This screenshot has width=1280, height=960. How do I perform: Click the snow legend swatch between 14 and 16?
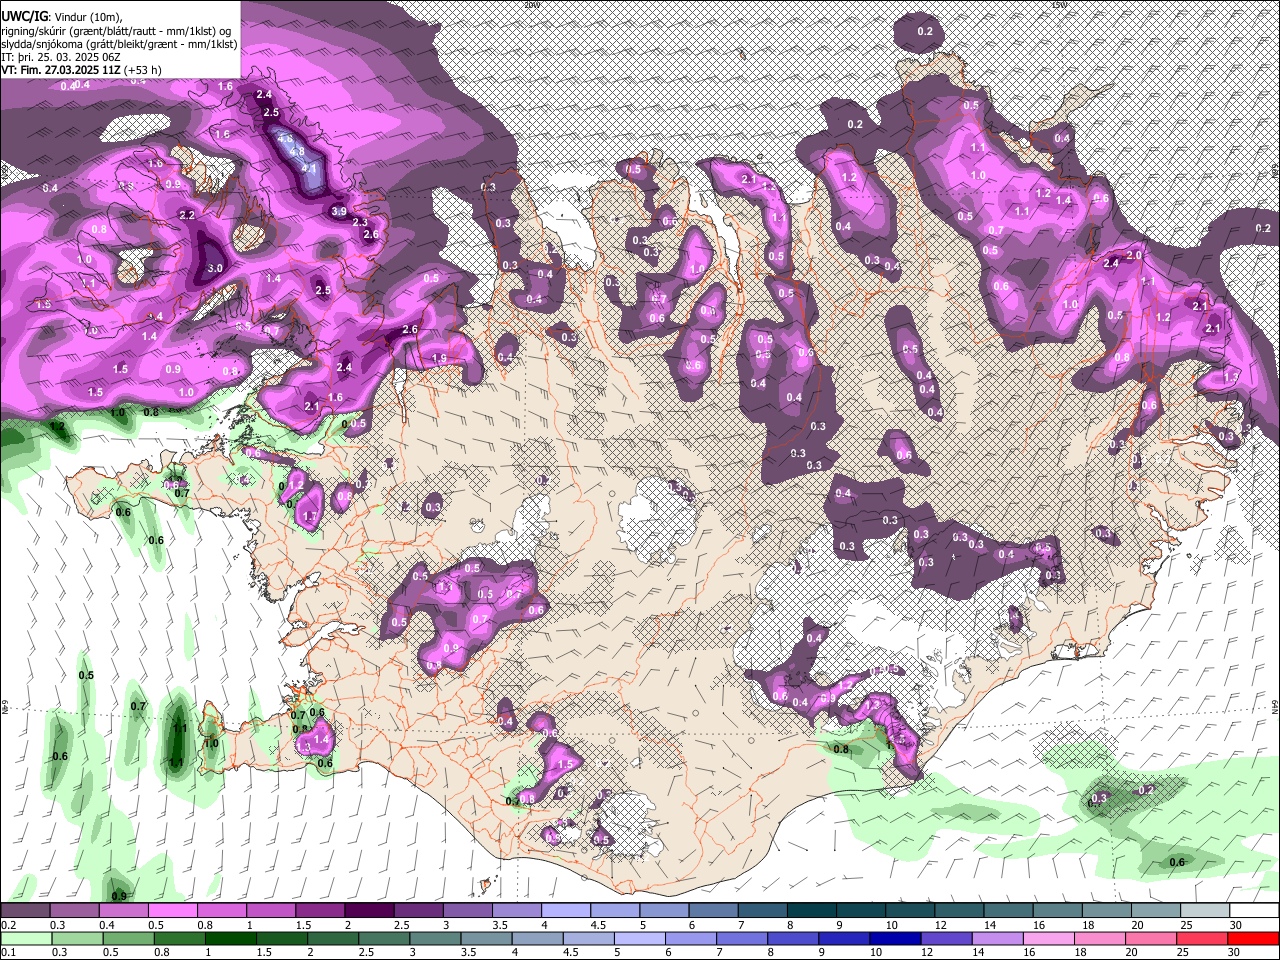click(x=1007, y=911)
